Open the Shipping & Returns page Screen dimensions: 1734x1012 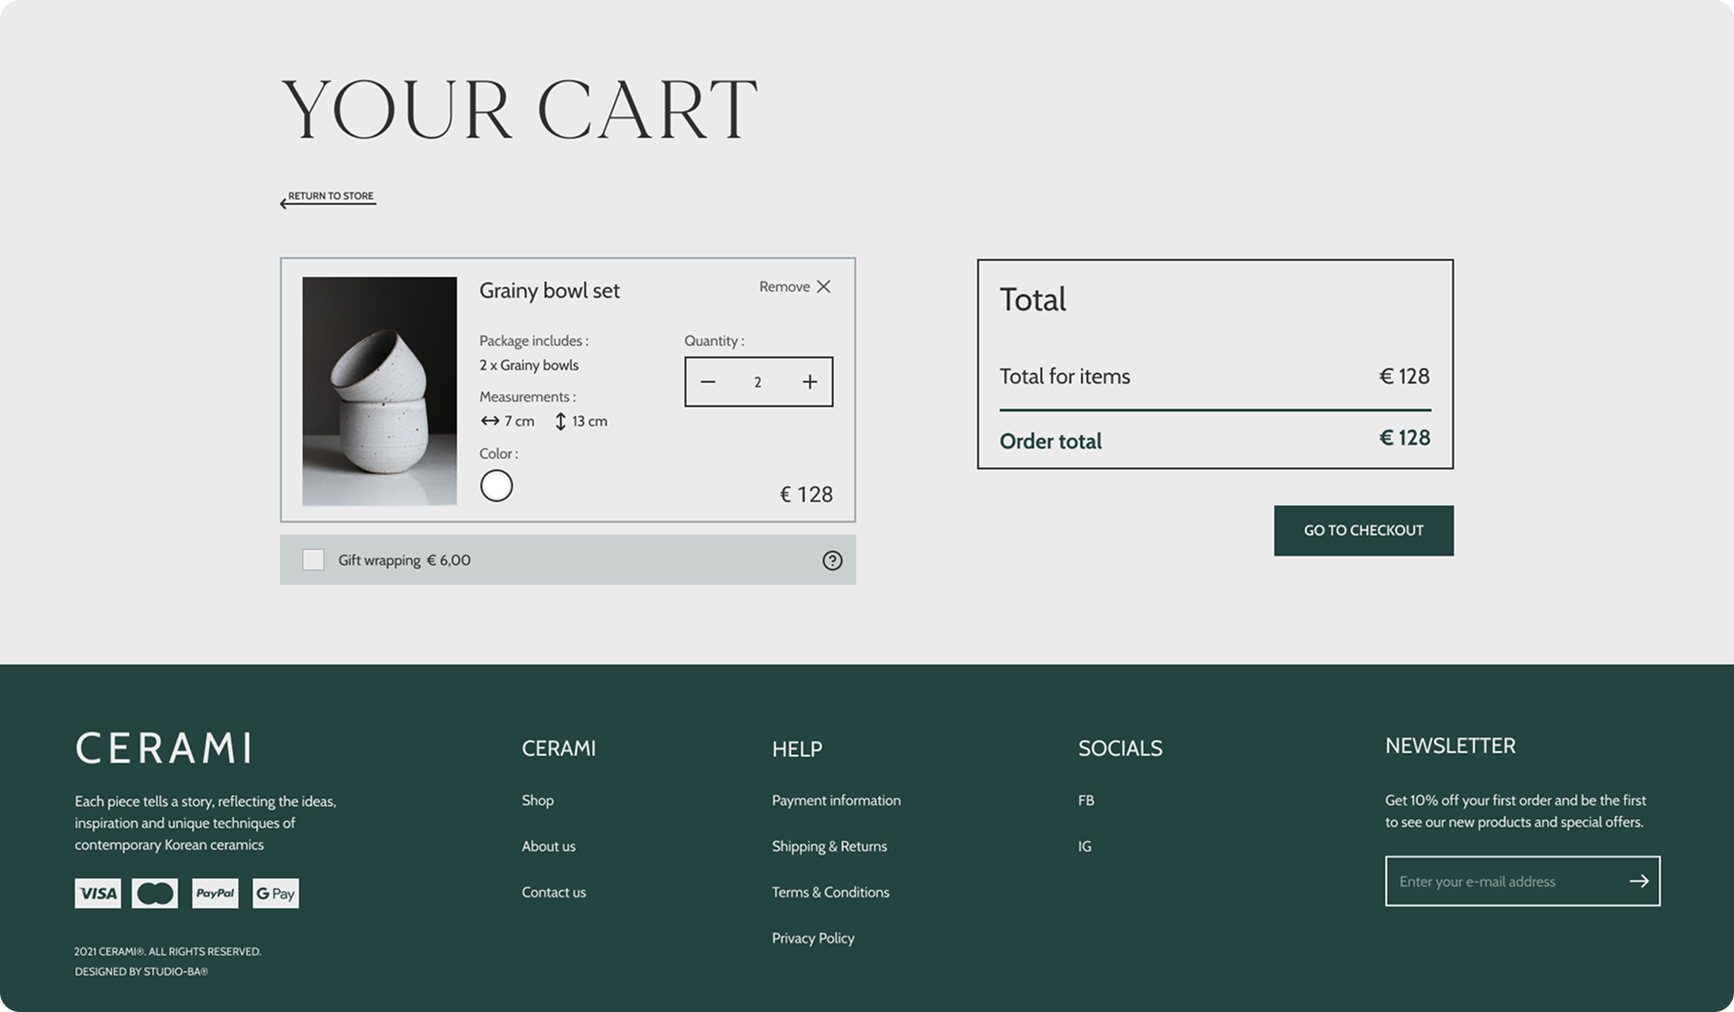coord(829,846)
